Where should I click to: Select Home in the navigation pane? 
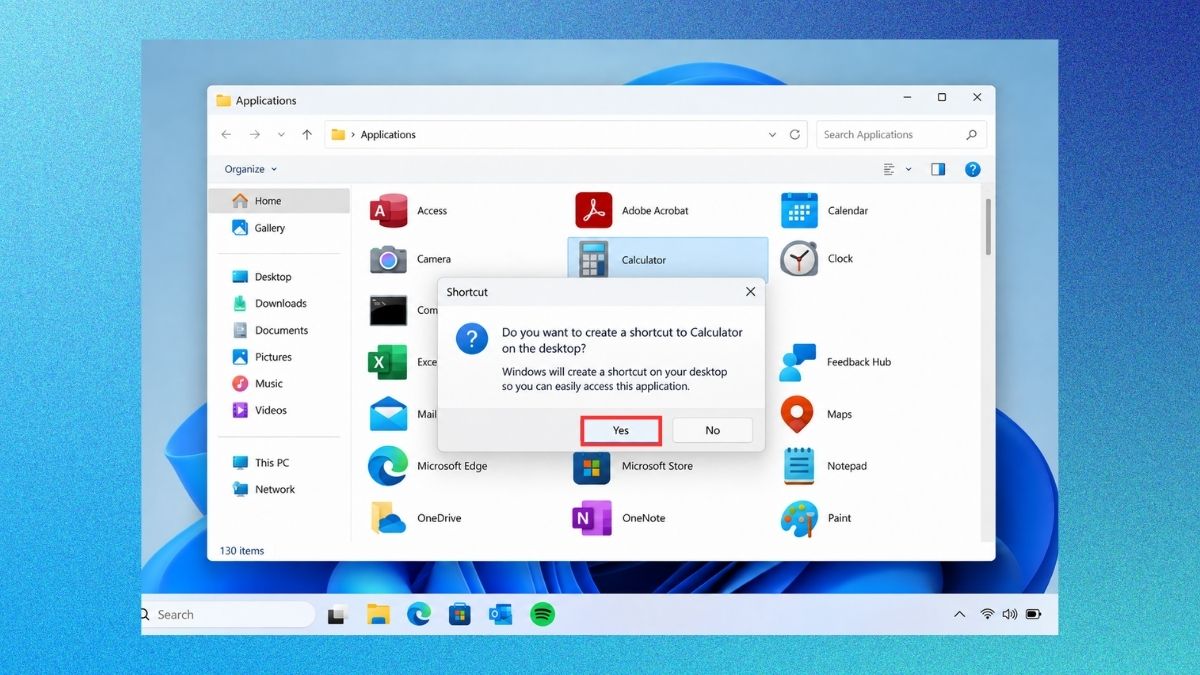[279, 201]
